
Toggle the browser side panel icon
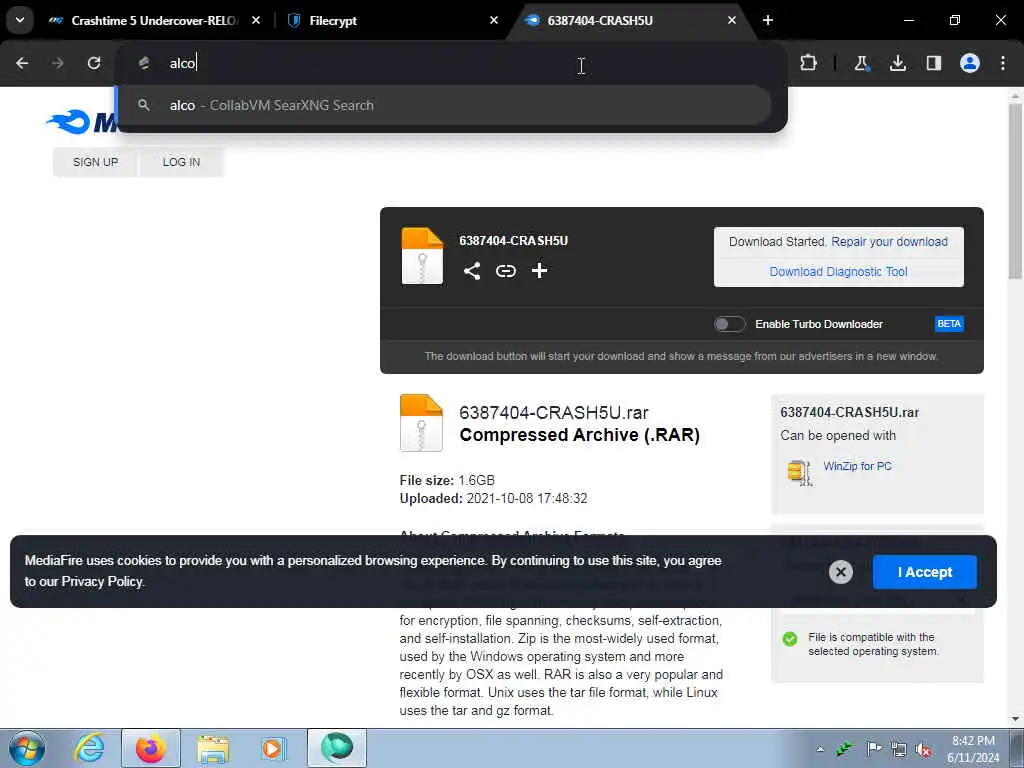click(934, 63)
